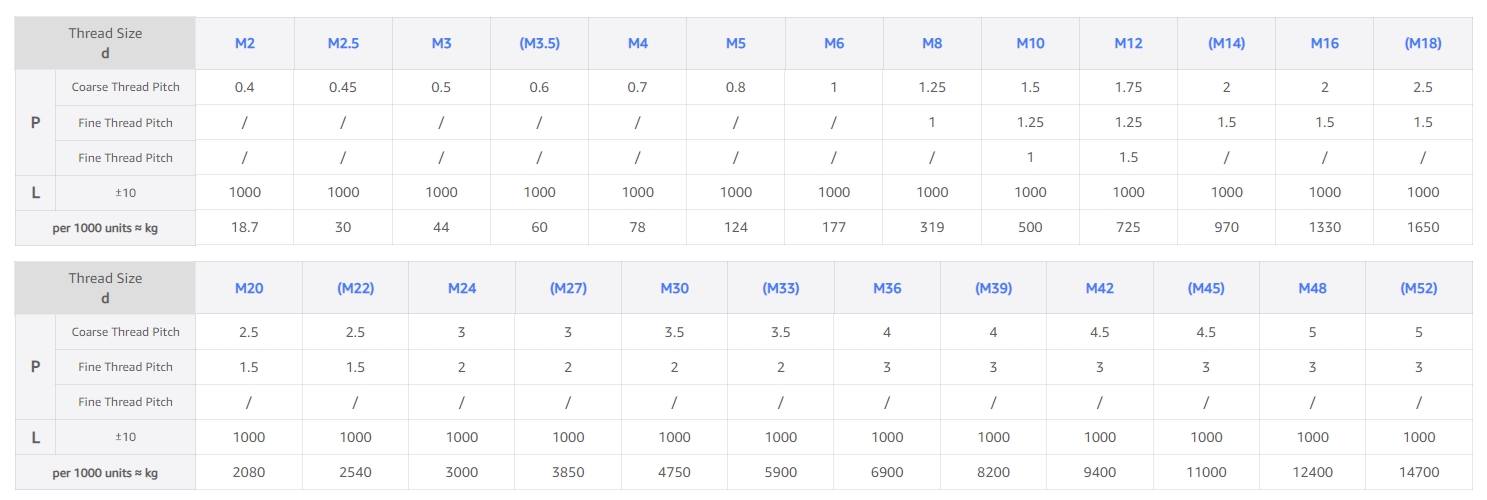This screenshot has height=500, width=1487.
Task: Select the 14700 weight cell under (M52)
Action: pos(1419,472)
